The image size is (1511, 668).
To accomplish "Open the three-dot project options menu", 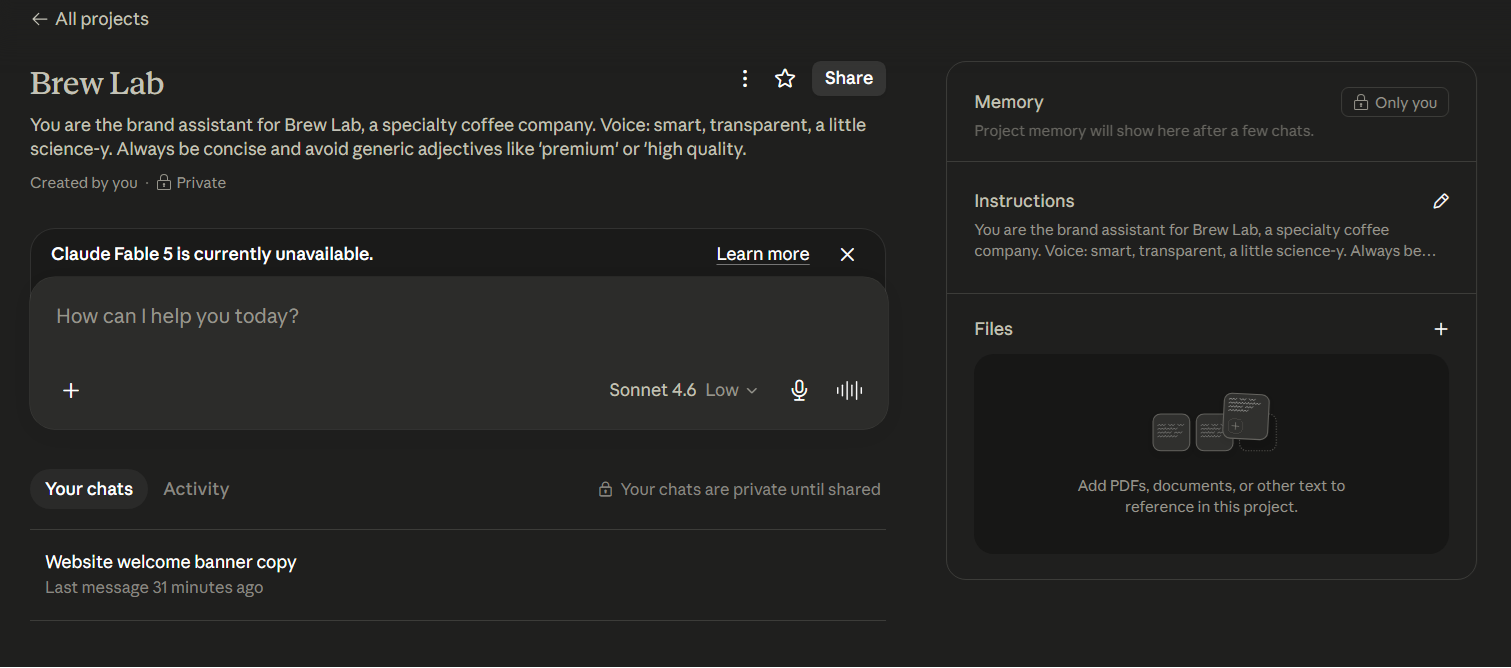I will coord(744,78).
